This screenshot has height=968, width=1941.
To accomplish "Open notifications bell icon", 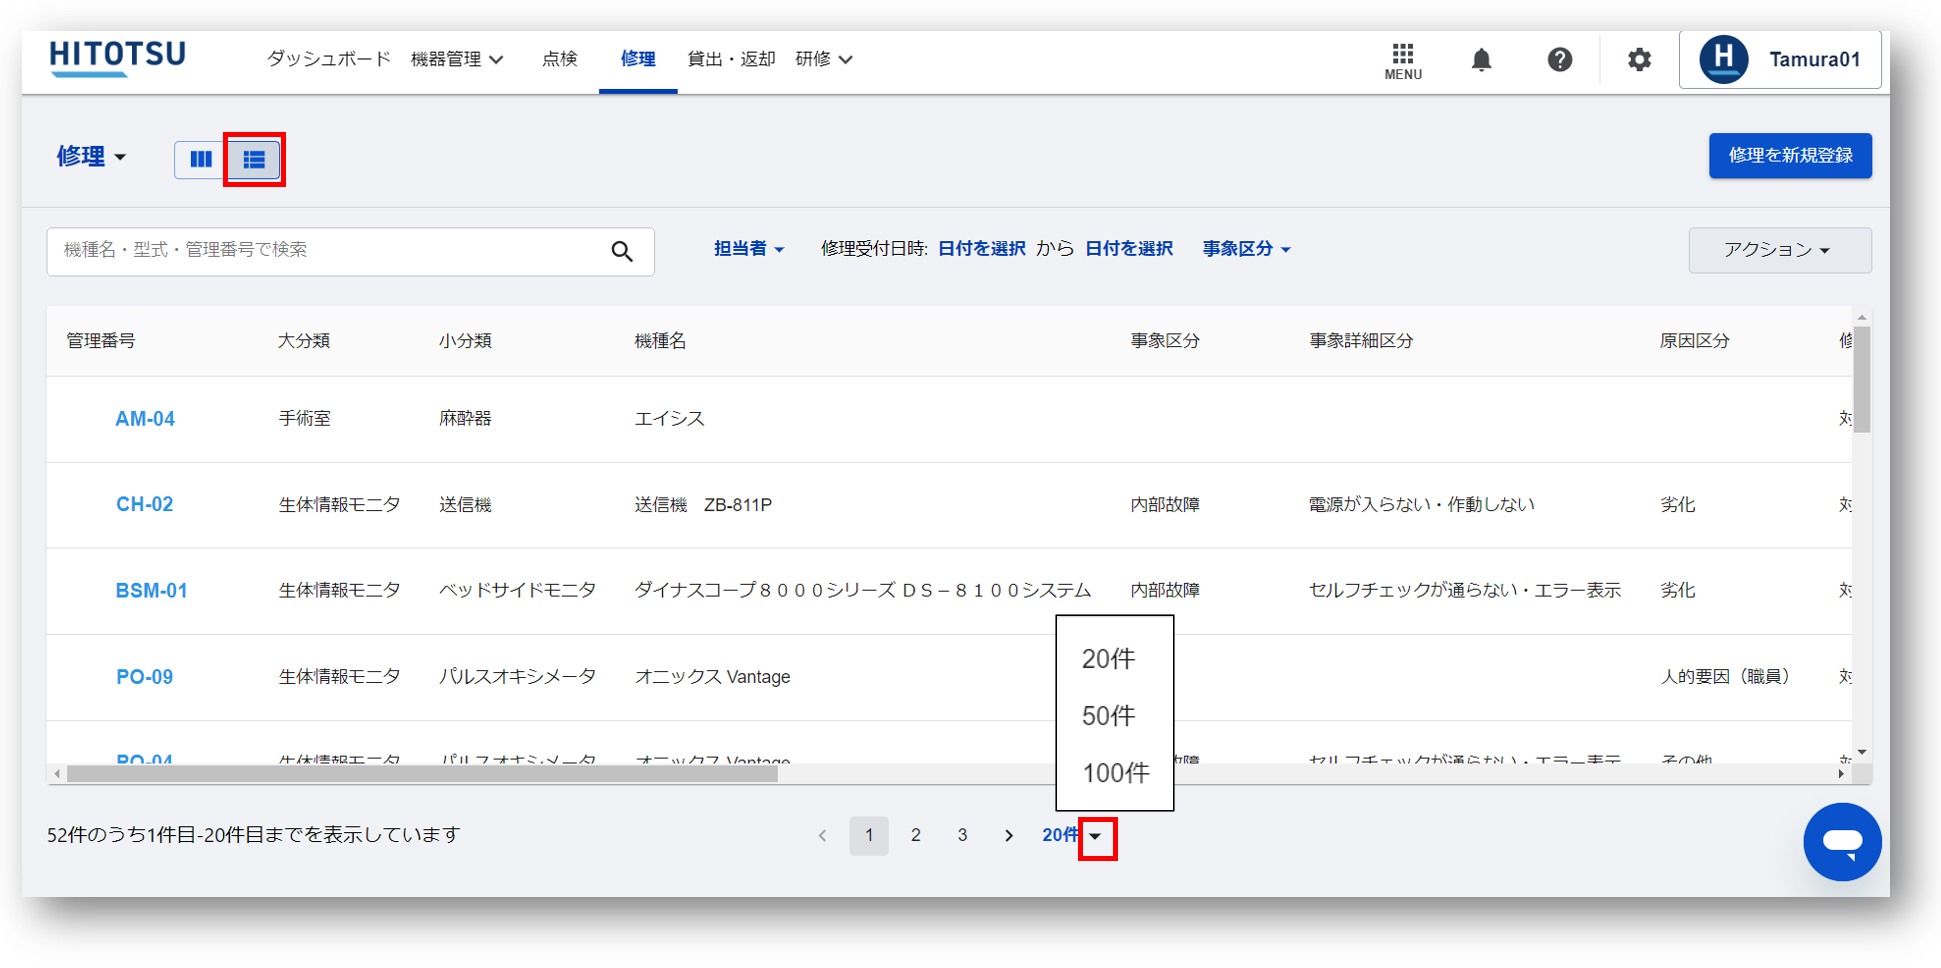I will pos(1481,60).
